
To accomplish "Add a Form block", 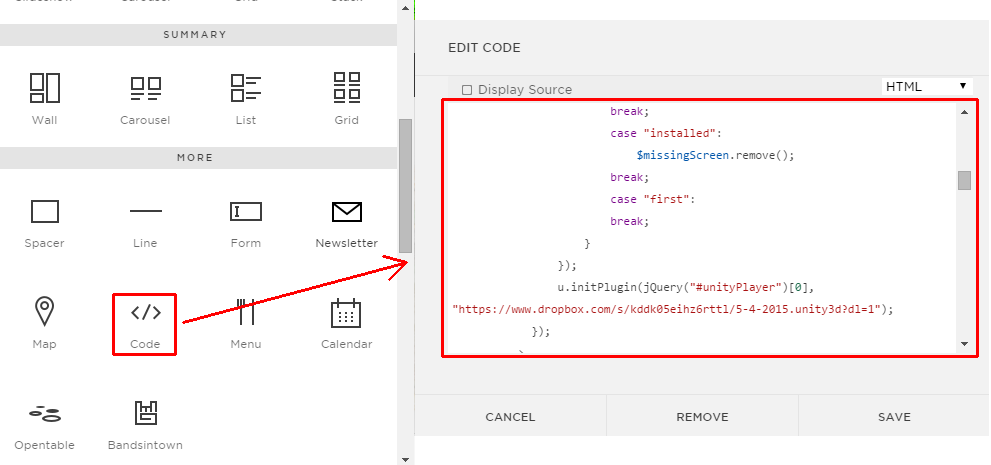I will [x=246, y=211].
